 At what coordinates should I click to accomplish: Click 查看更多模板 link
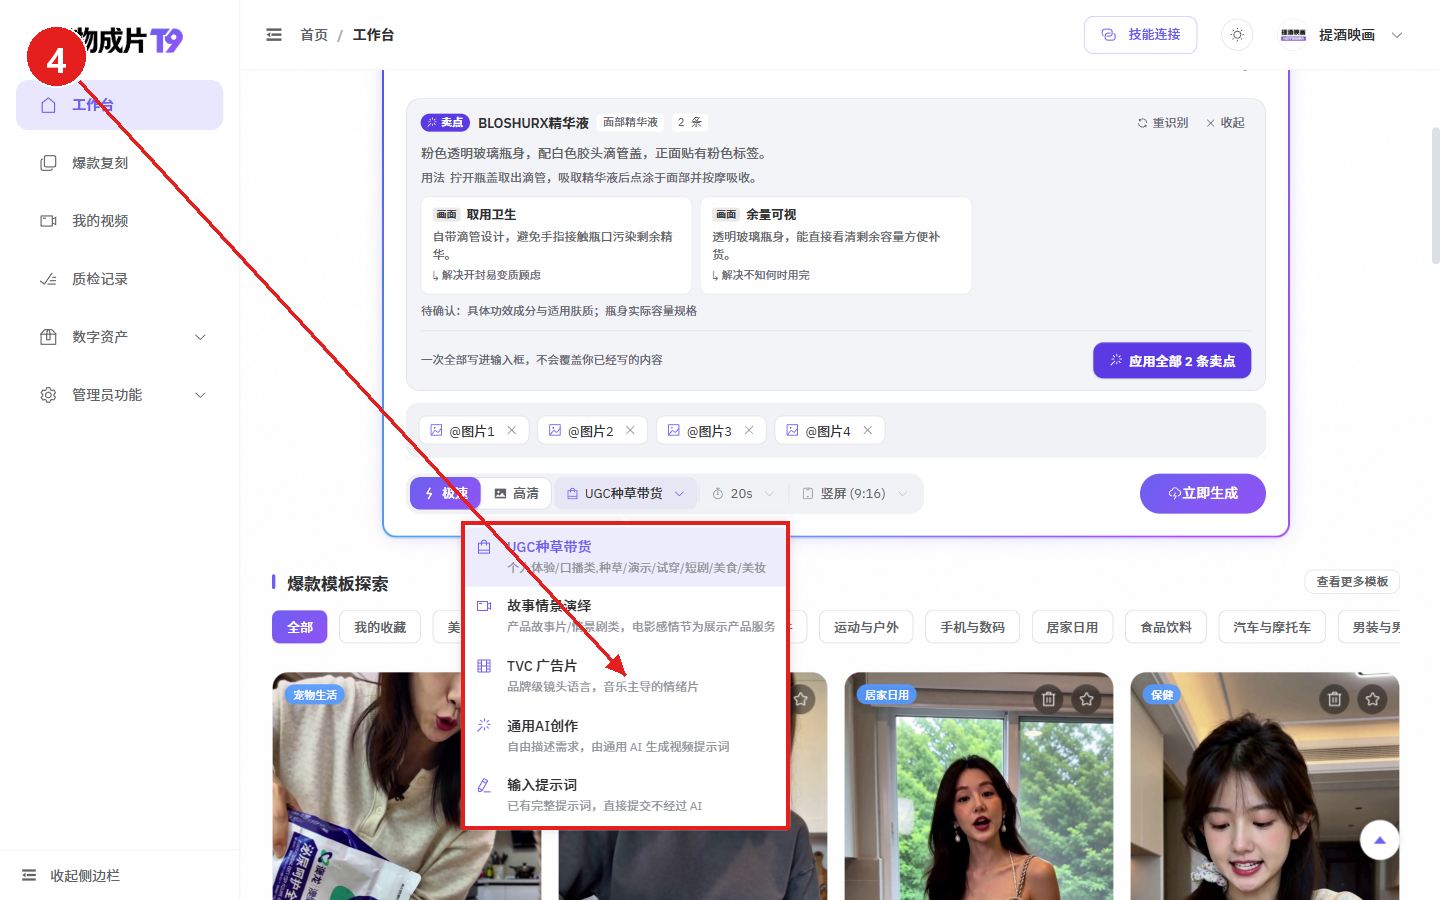tap(1352, 582)
